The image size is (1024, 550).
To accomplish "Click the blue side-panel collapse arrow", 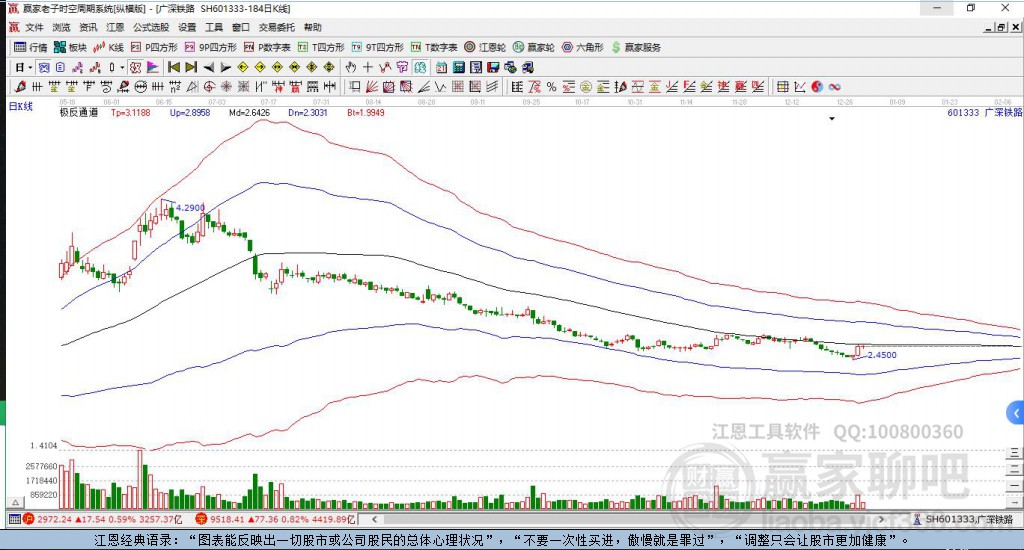I will coord(1016,413).
